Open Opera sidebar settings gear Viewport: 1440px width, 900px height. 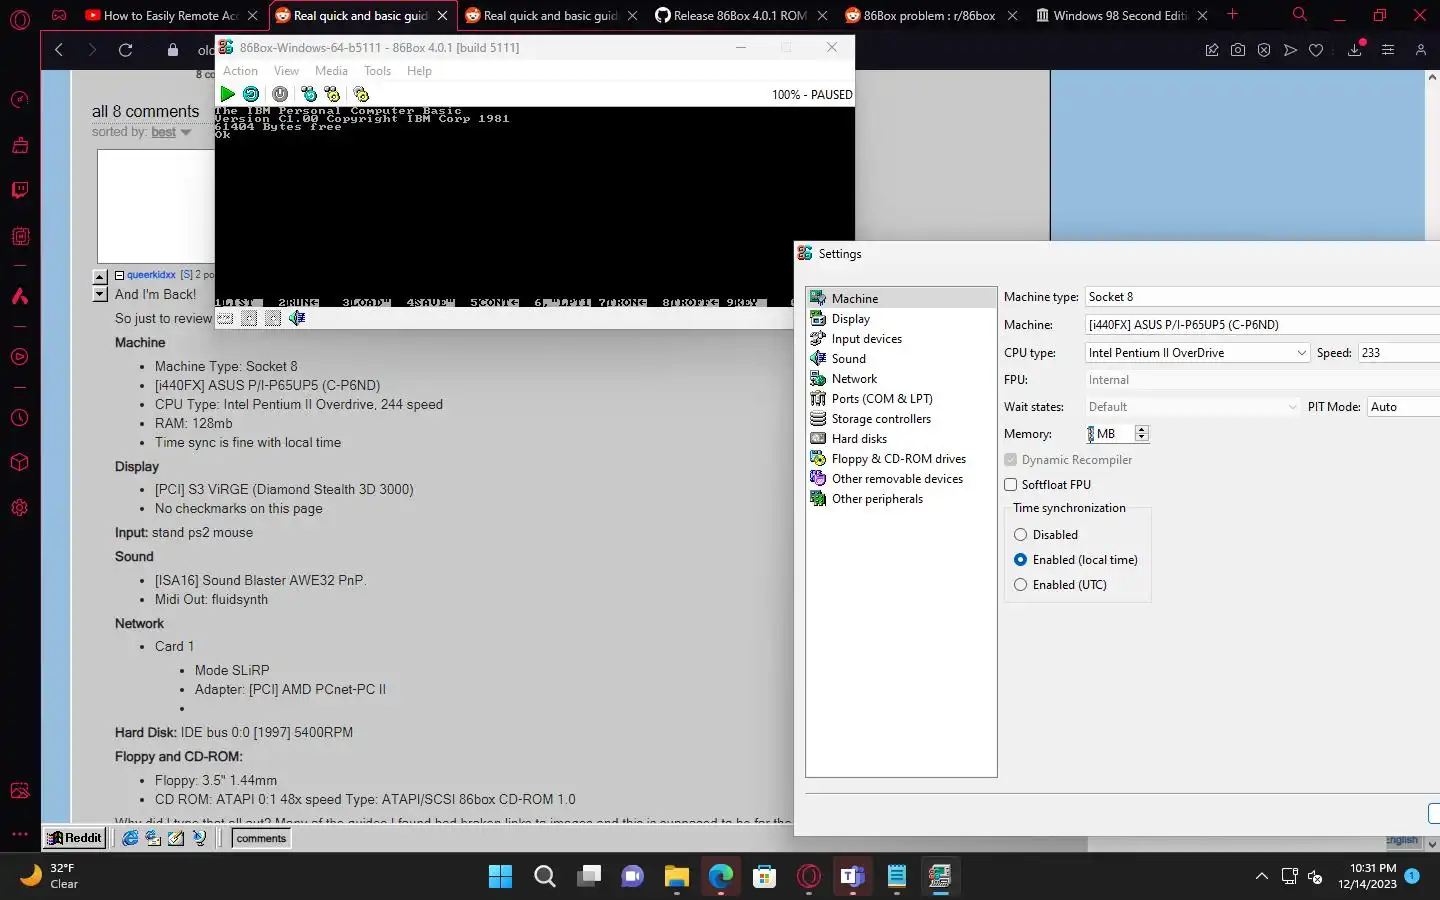point(20,507)
